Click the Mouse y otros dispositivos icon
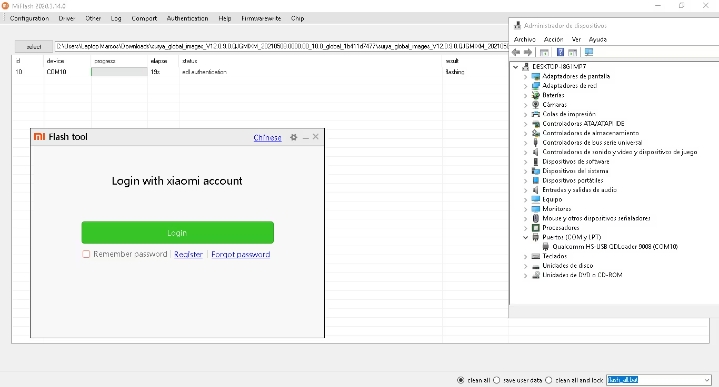This screenshot has width=719, height=387. coord(536,218)
